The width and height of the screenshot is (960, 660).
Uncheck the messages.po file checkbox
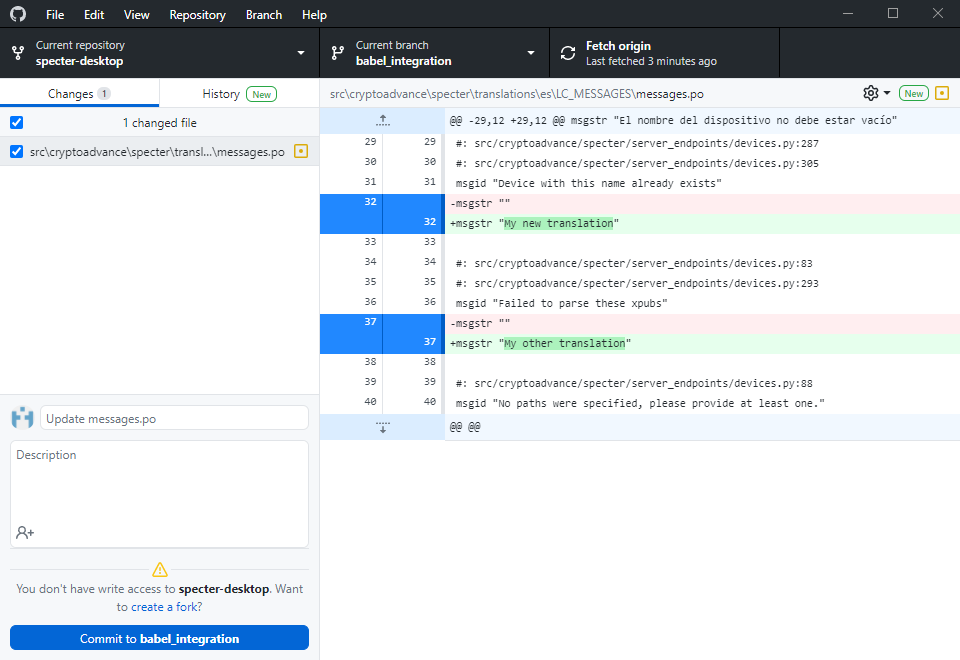[17, 151]
